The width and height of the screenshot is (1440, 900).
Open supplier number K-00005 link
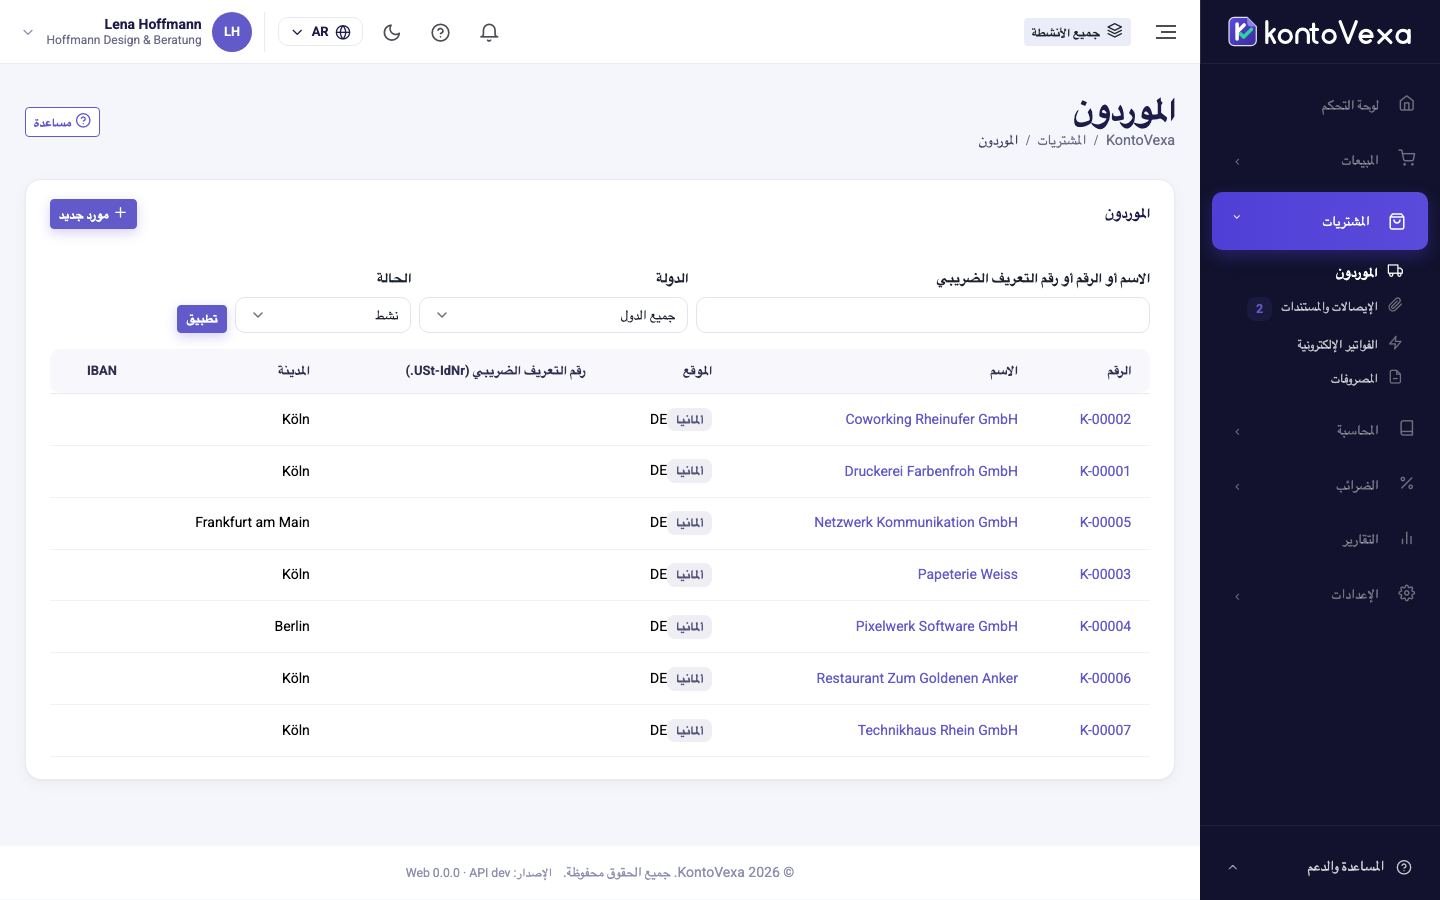point(1105,522)
